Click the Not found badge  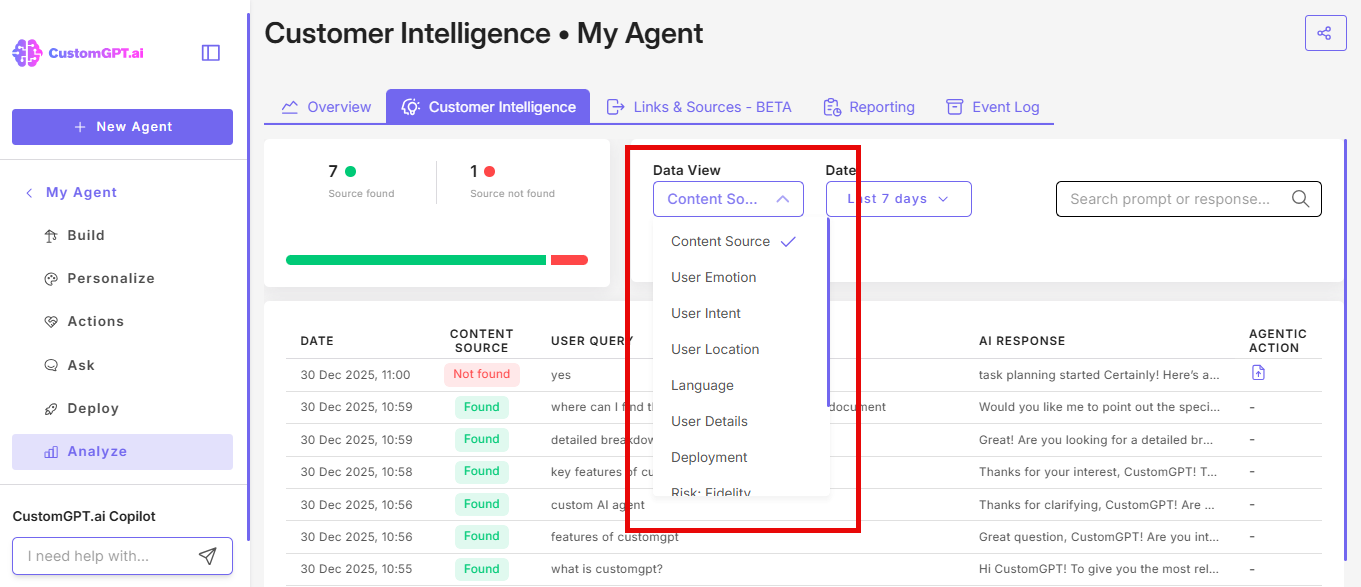[482, 374]
